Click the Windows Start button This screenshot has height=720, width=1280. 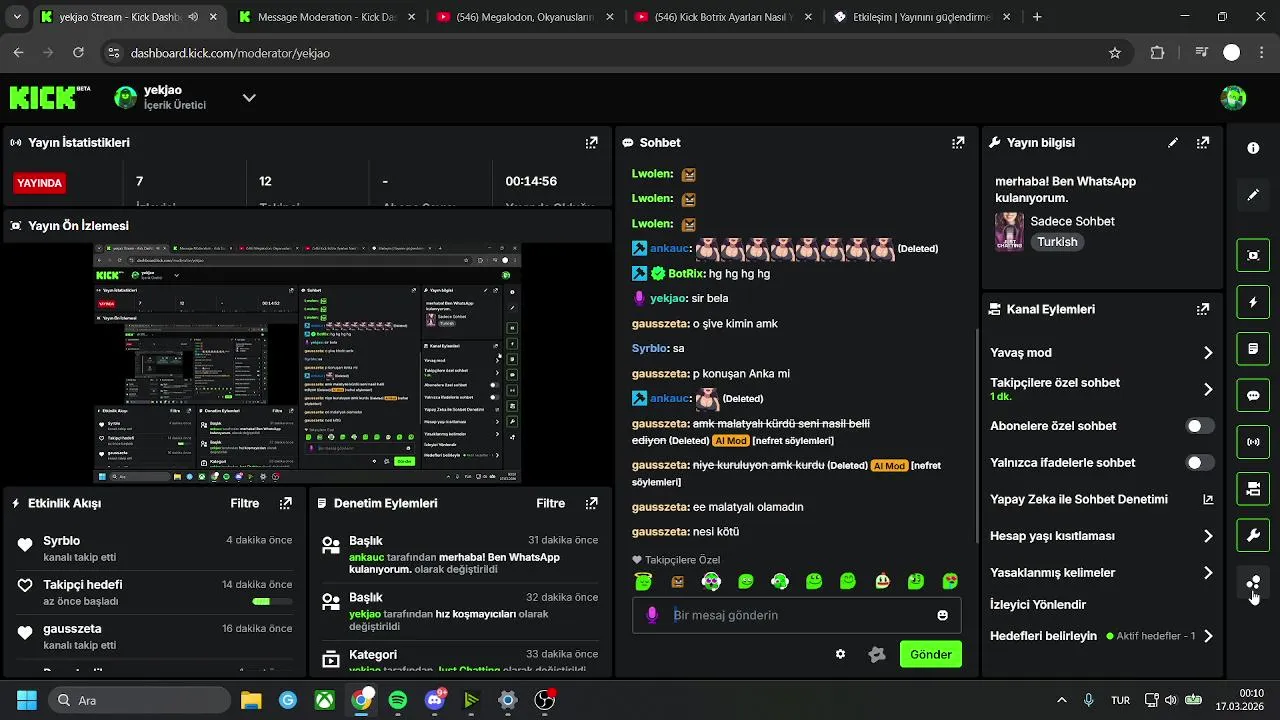tap(26, 700)
